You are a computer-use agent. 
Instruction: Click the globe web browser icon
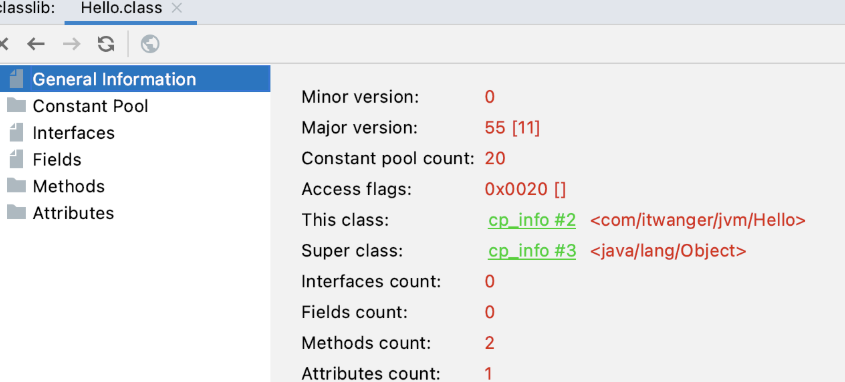coord(150,44)
